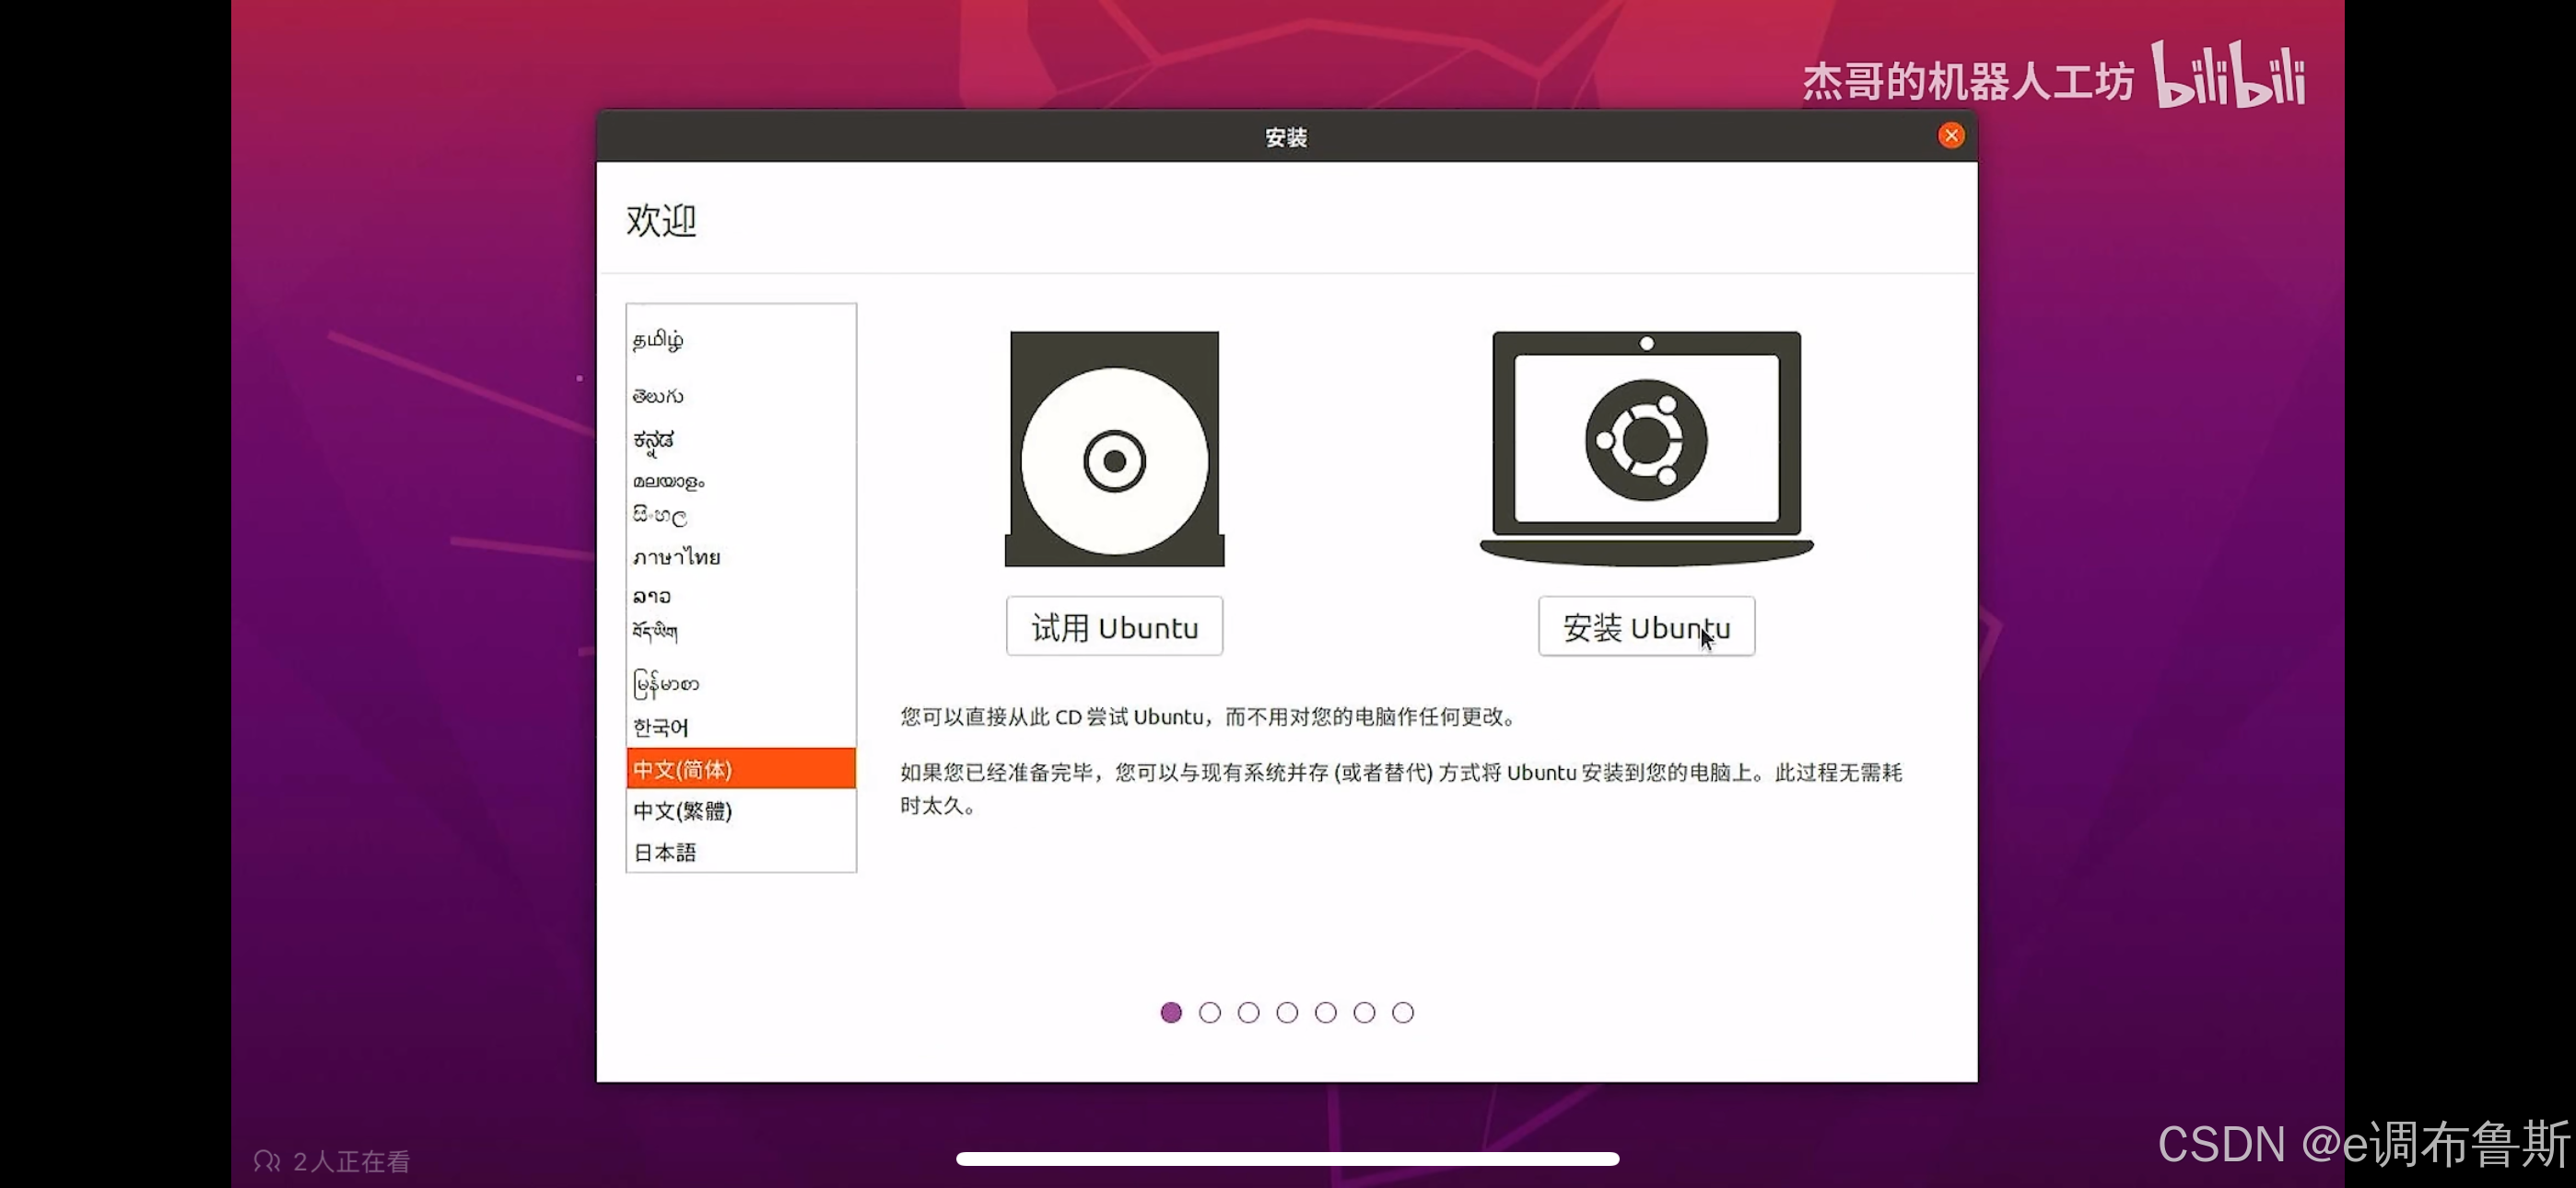Click the first filled progress dot
The image size is (2576, 1188).
(x=1171, y=1012)
